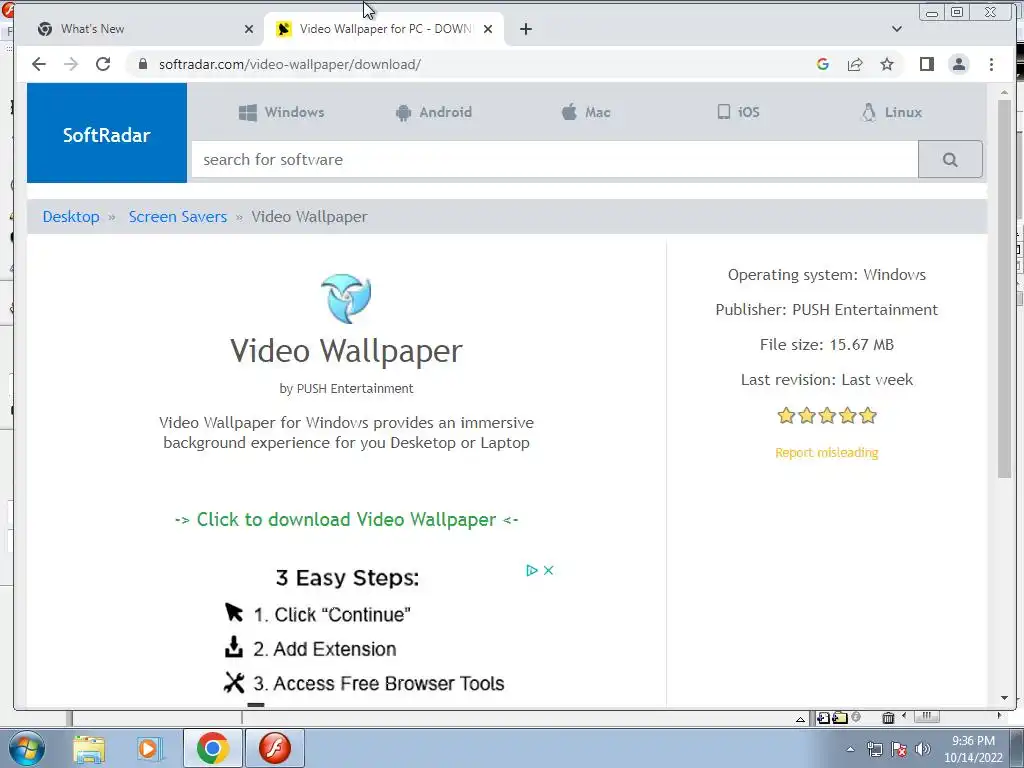
Task: Open the Mac software category
Action: click(586, 112)
